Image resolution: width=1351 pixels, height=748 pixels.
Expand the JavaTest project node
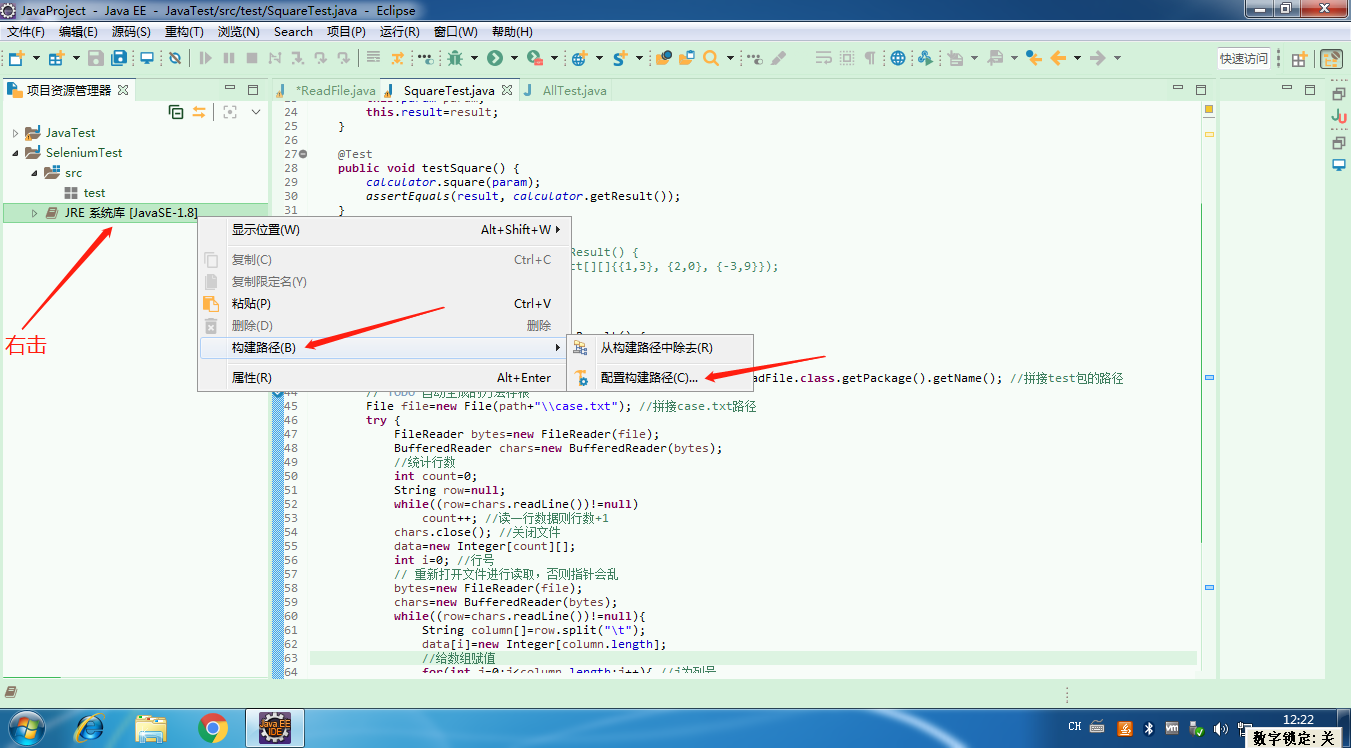point(15,133)
